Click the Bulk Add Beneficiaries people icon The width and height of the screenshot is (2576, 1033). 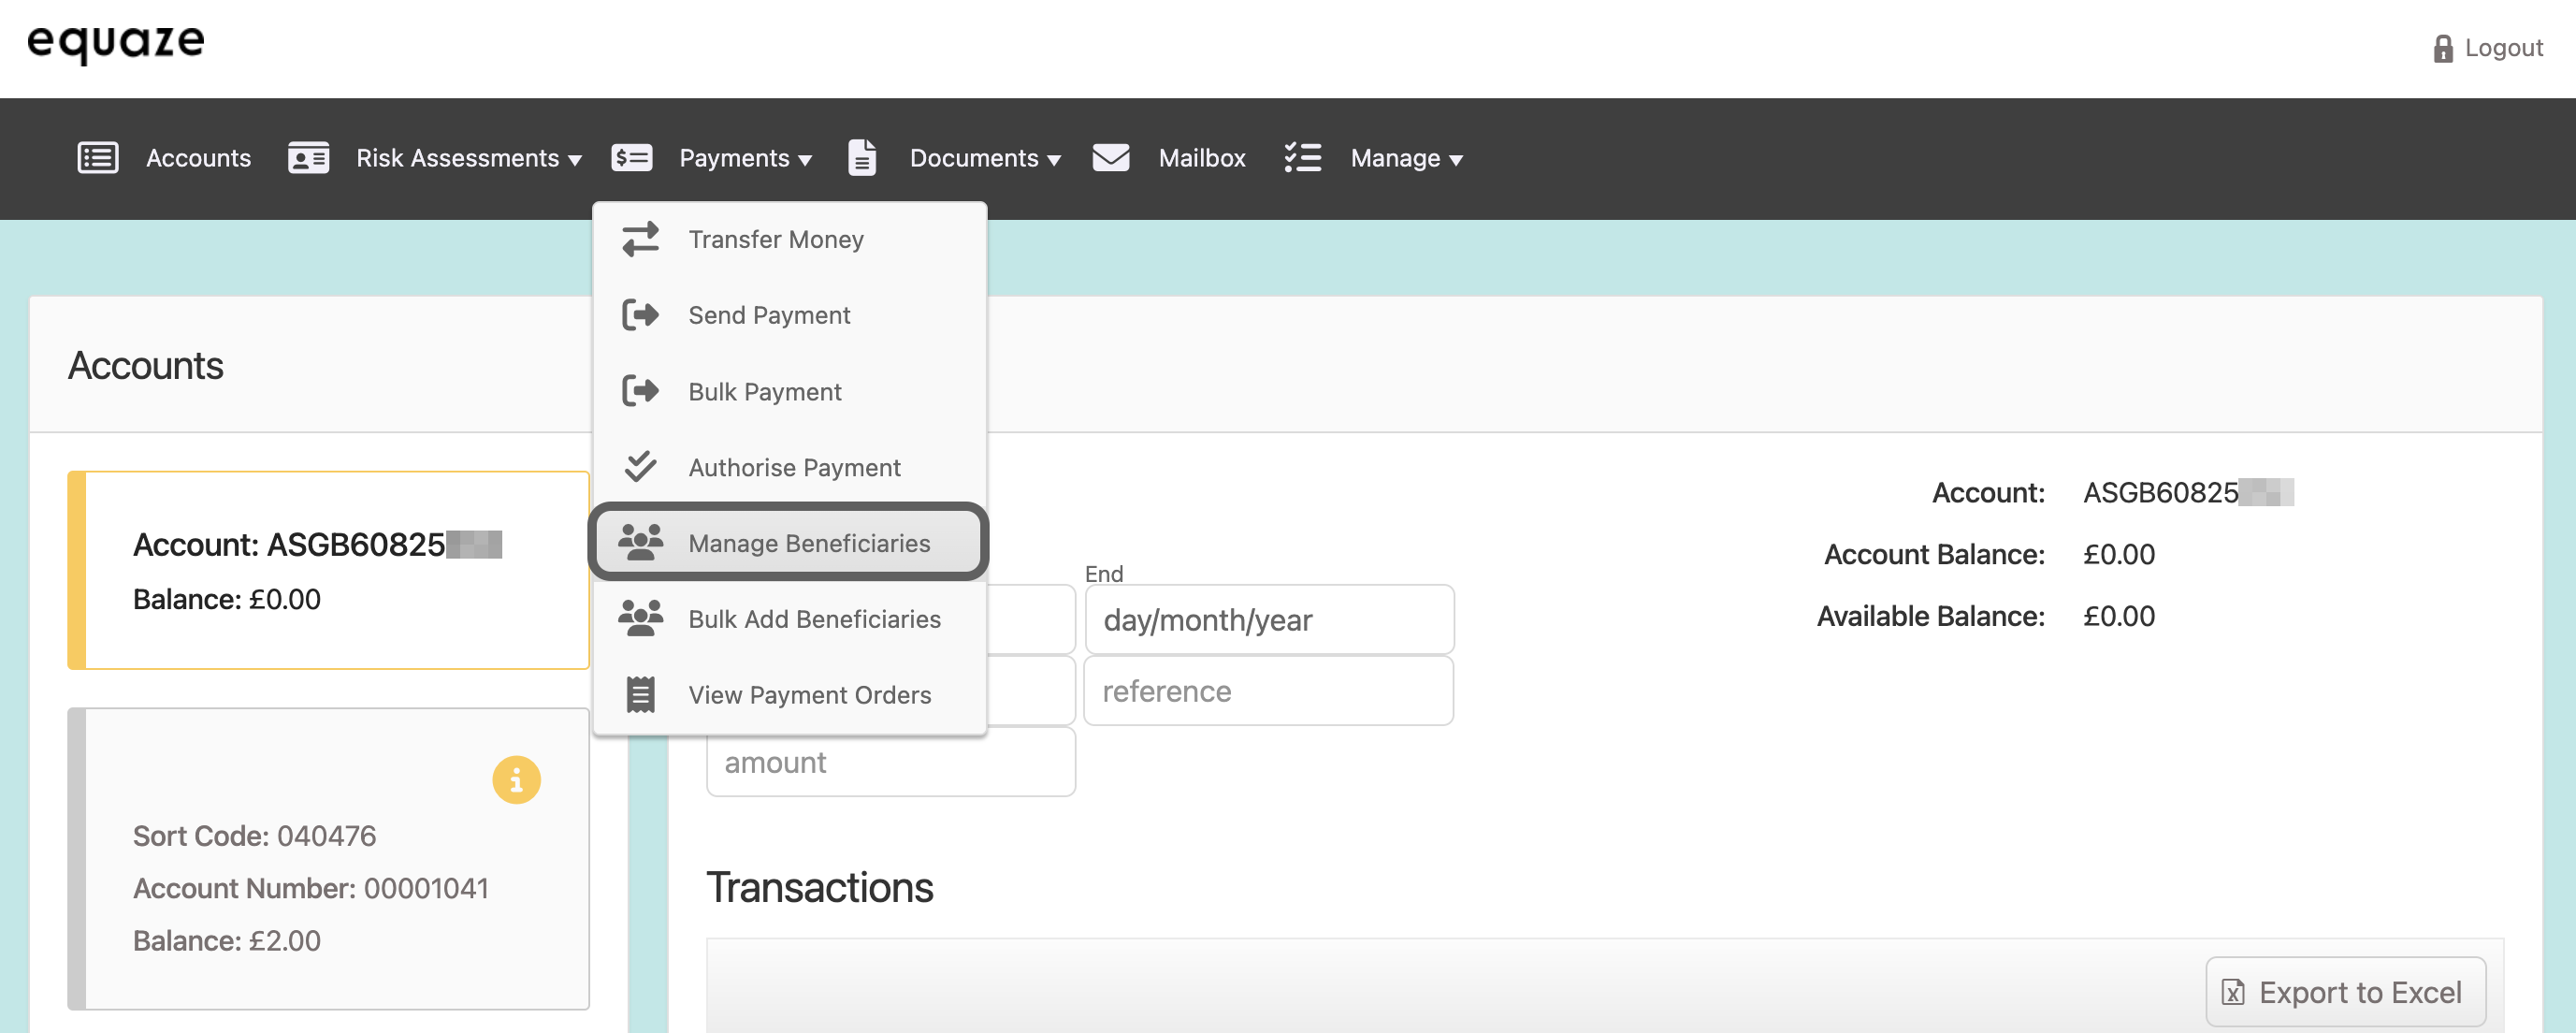640,619
